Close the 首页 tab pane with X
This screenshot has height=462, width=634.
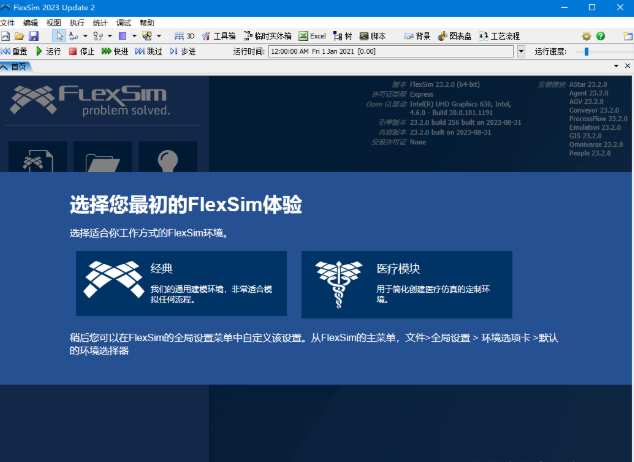coord(628,66)
